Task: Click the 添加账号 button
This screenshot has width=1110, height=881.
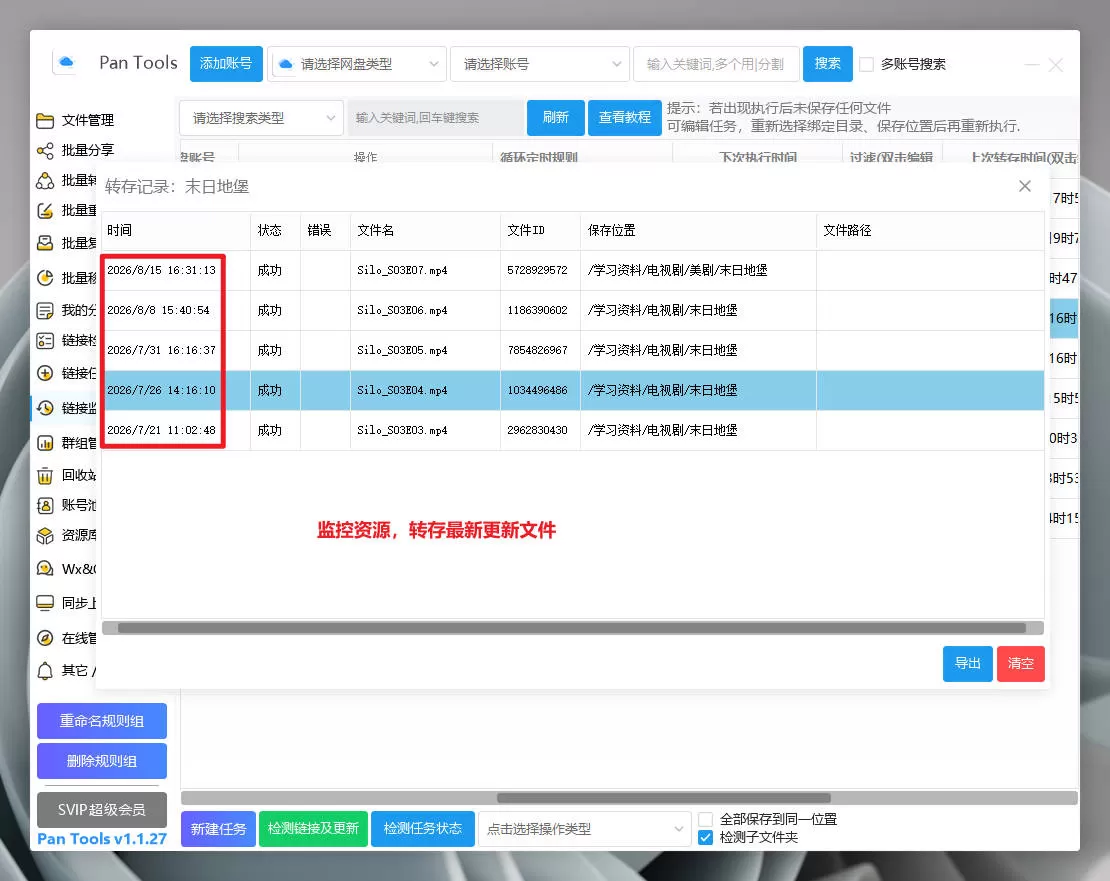Action: pos(226,64)
